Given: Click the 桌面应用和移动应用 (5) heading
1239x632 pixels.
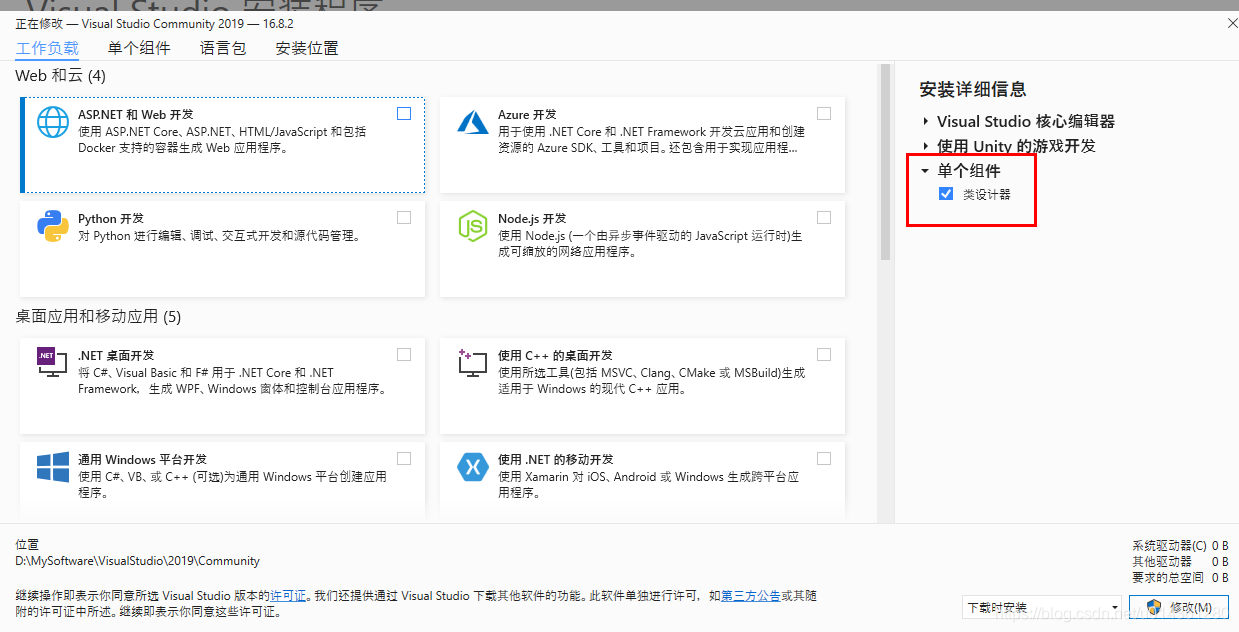Looking at the screenshot, I should point(98,317).
